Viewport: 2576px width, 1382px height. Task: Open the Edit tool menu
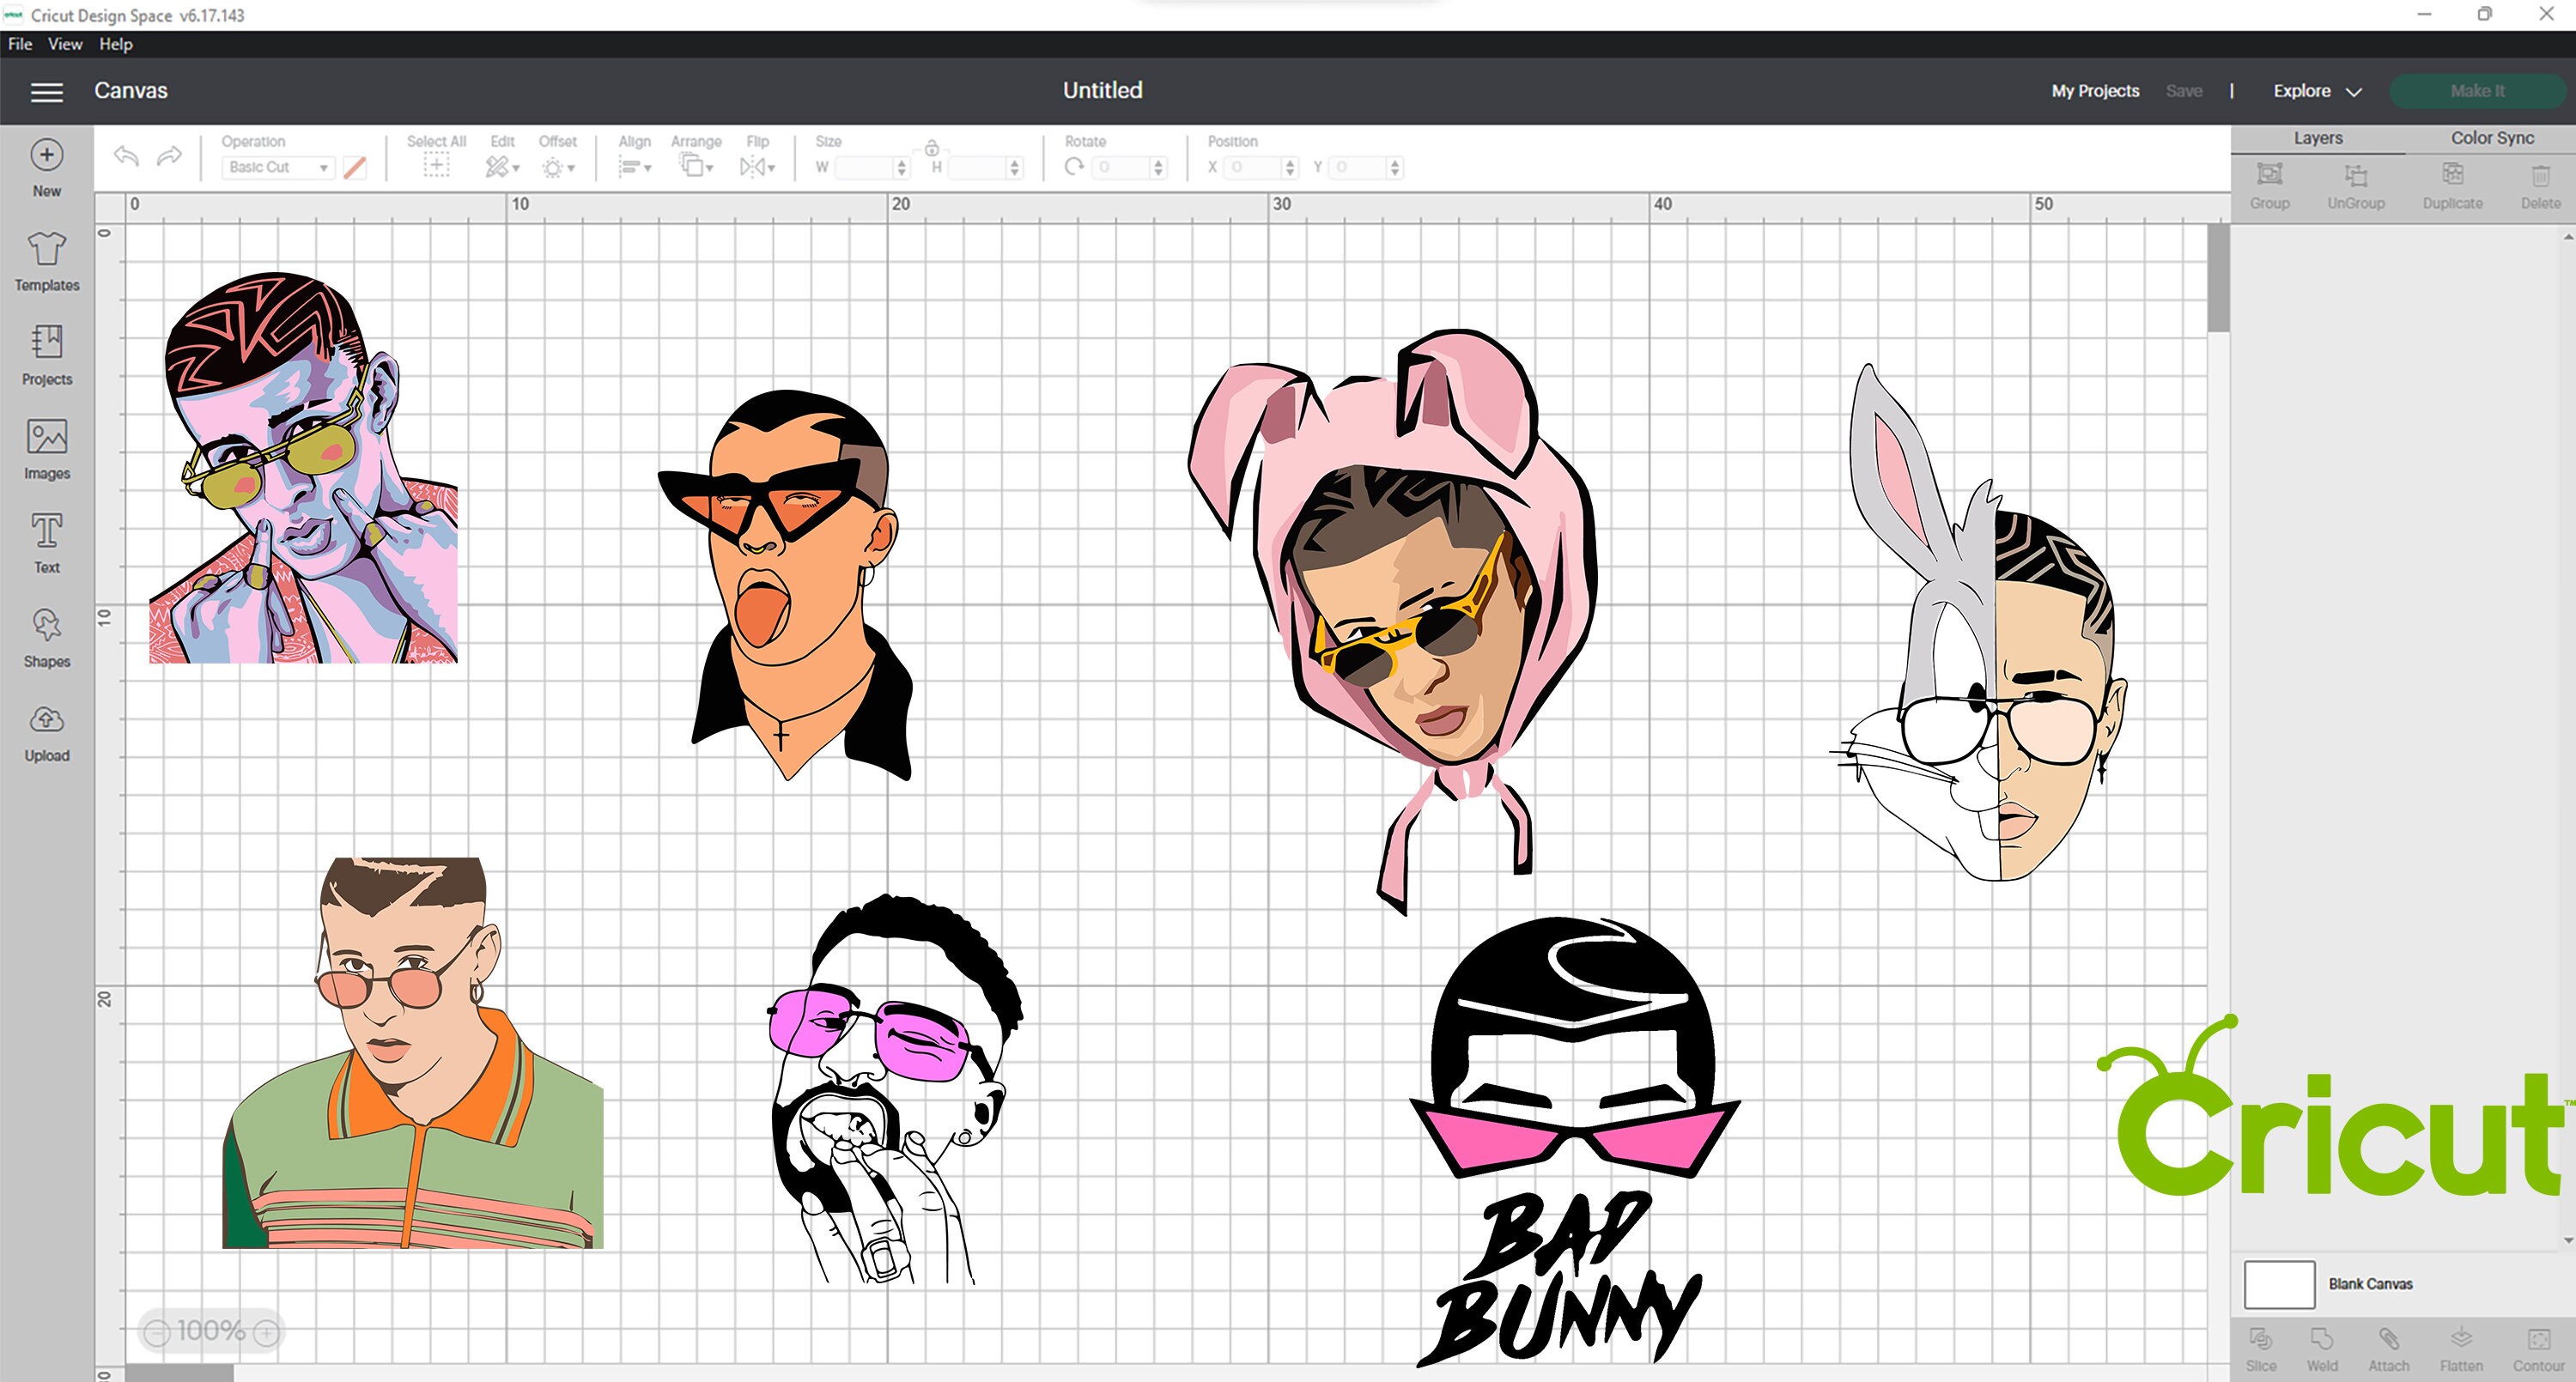(502, 167)
